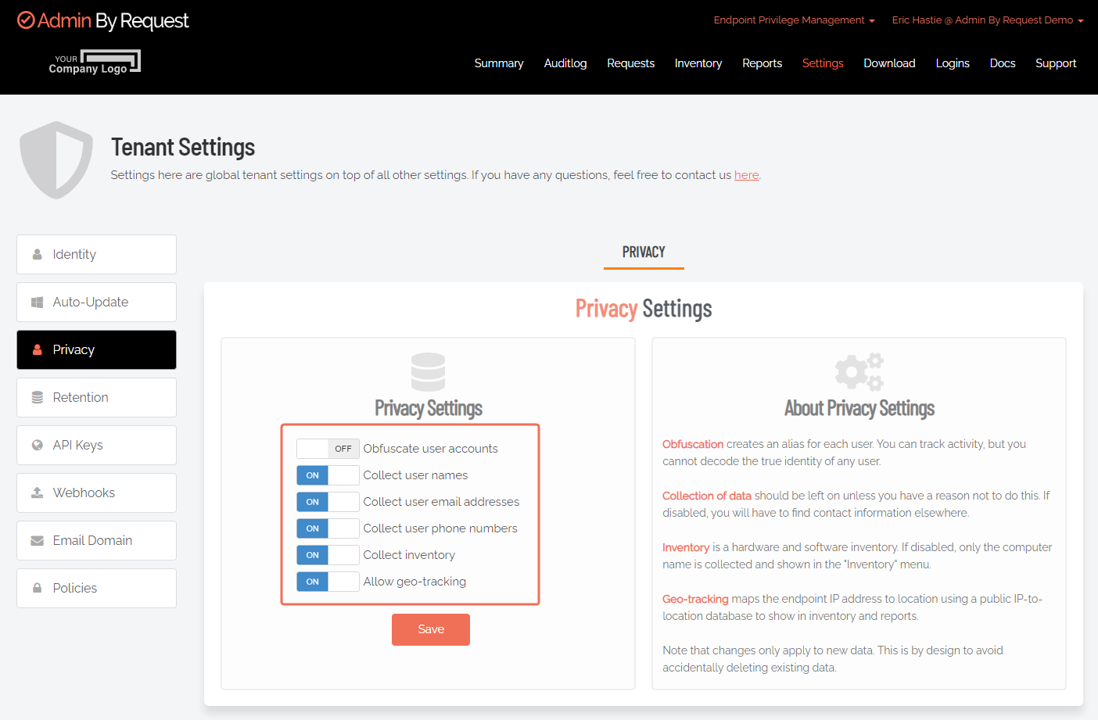Screen dimensions: 1098x720
Task: Open the Docs menu item
Action: 1002,63
